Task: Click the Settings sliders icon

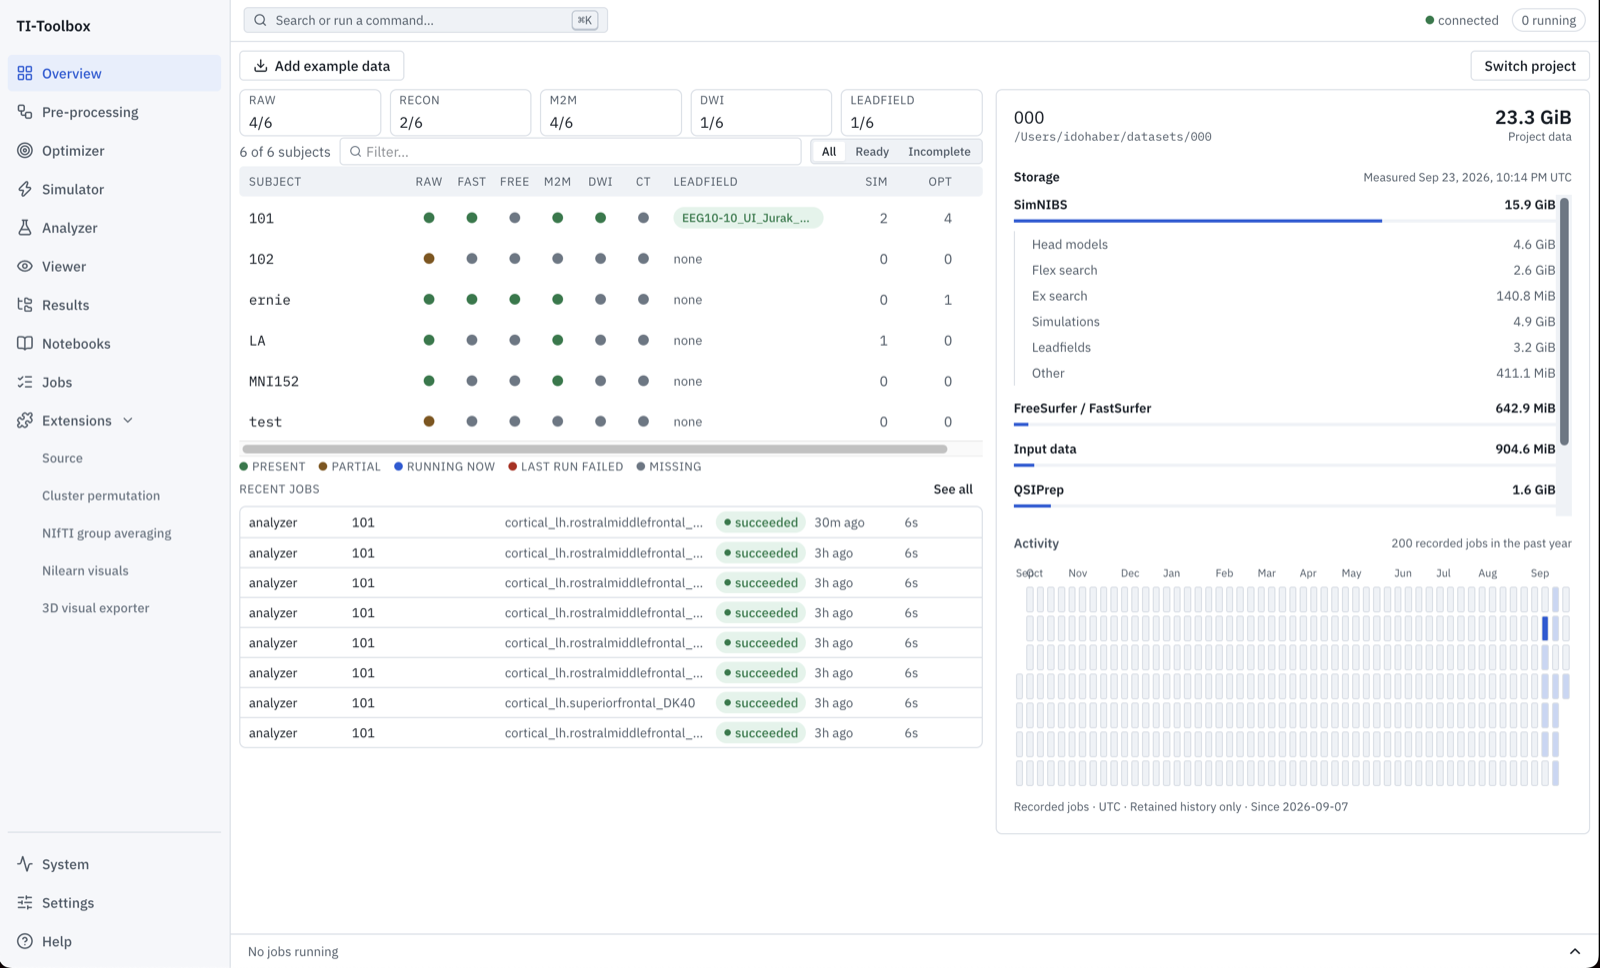Action: [25, 903]
